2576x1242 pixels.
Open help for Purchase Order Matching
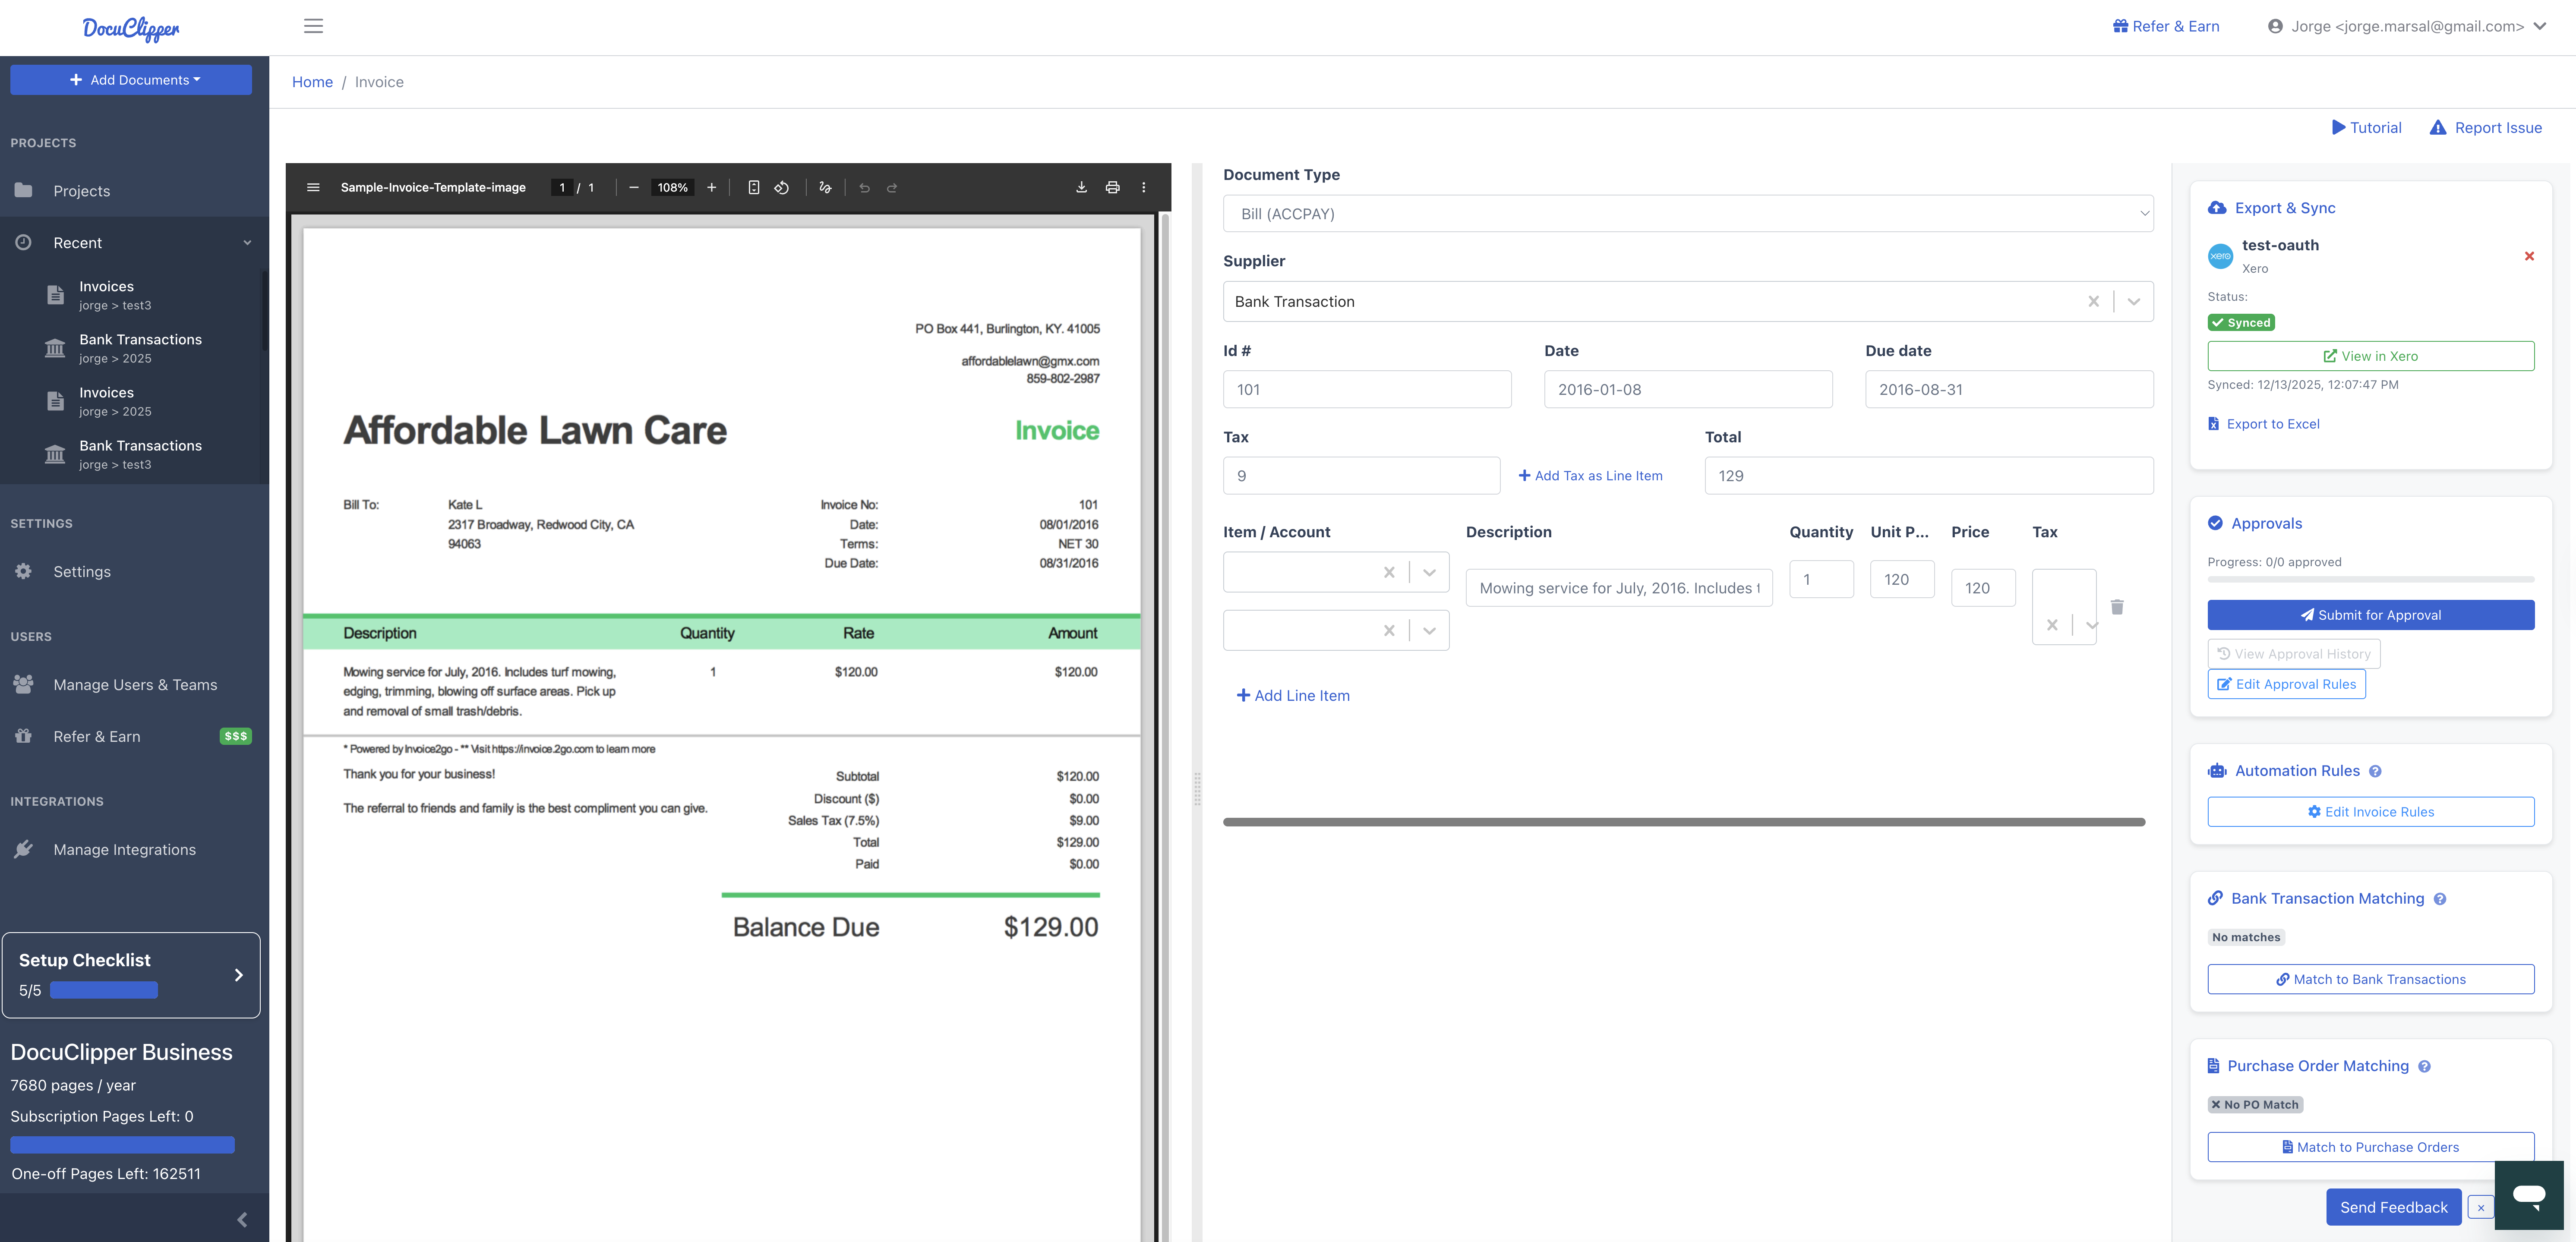pyautogui.click(x=2424, y=1067)
